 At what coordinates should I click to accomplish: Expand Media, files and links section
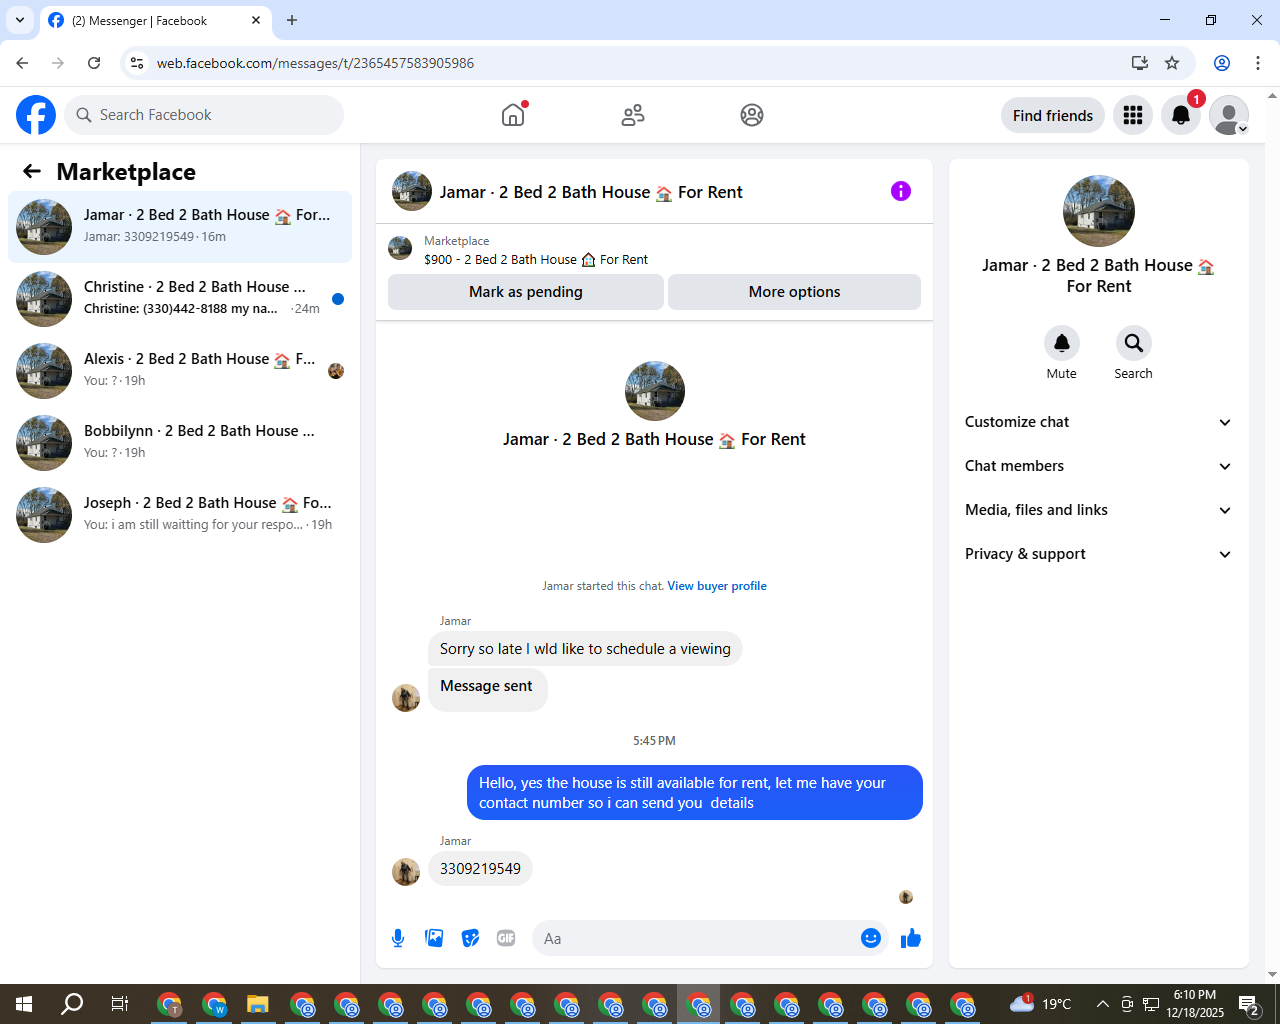(x=1099, y=510)
